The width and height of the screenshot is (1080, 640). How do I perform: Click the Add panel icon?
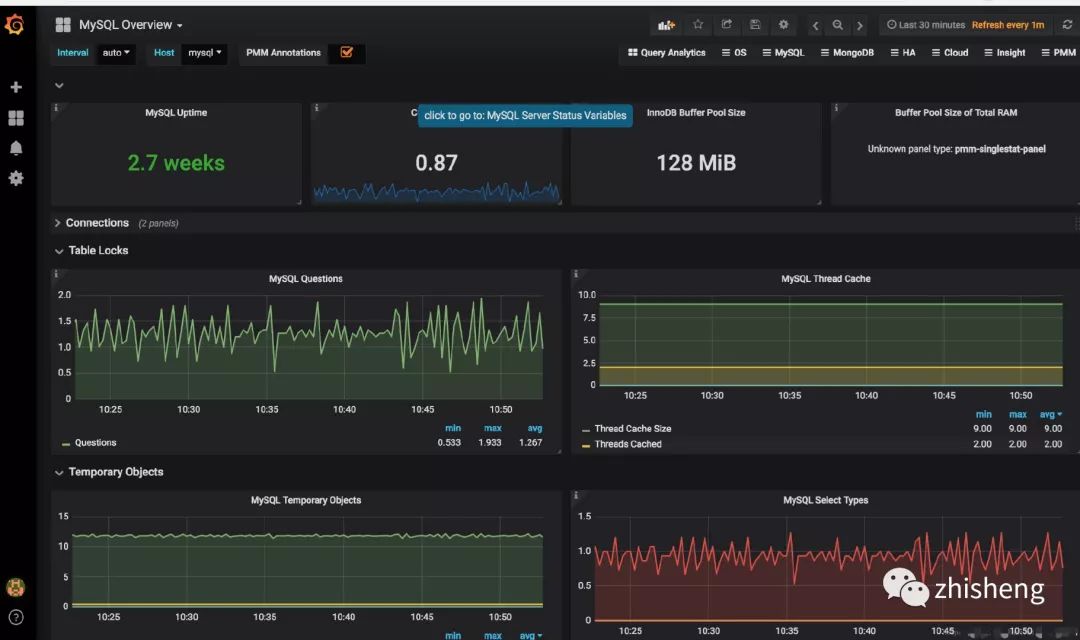[x=666, y=25]
